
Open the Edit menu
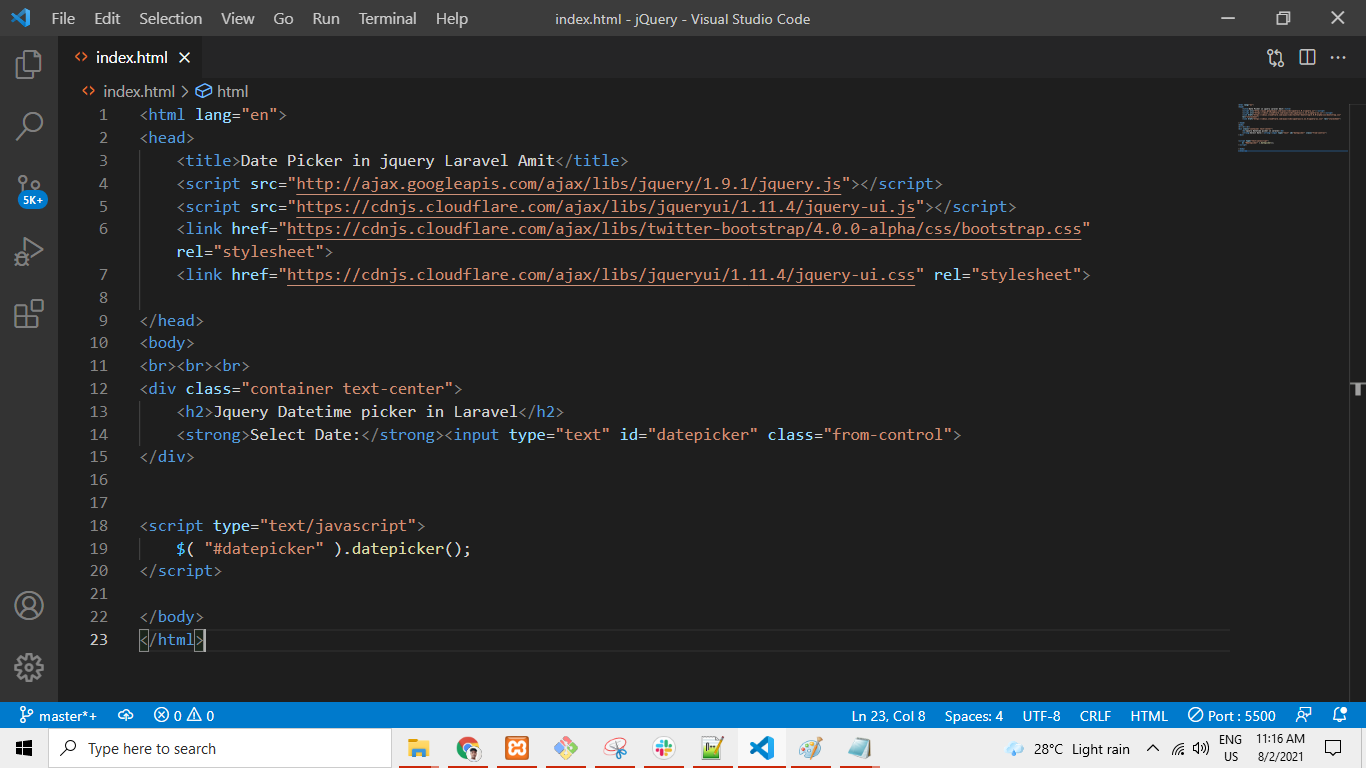pos(107,19)
